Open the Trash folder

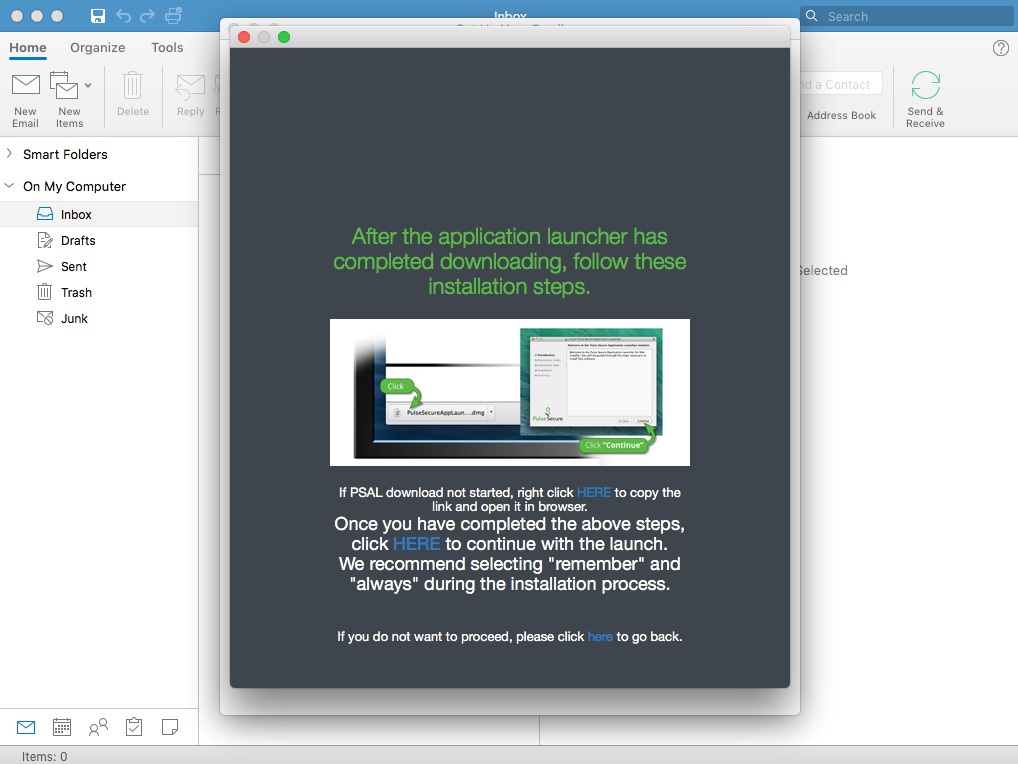(99, 292)
